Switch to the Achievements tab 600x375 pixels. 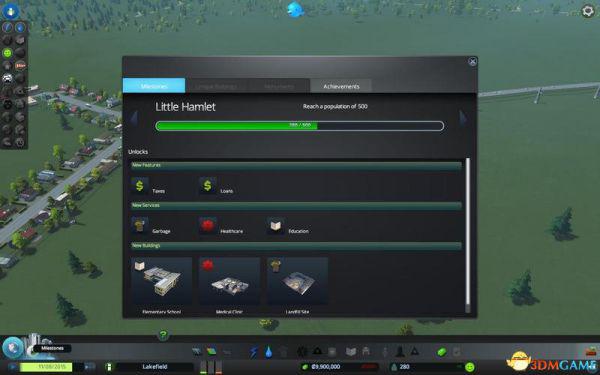click(341, 86)
